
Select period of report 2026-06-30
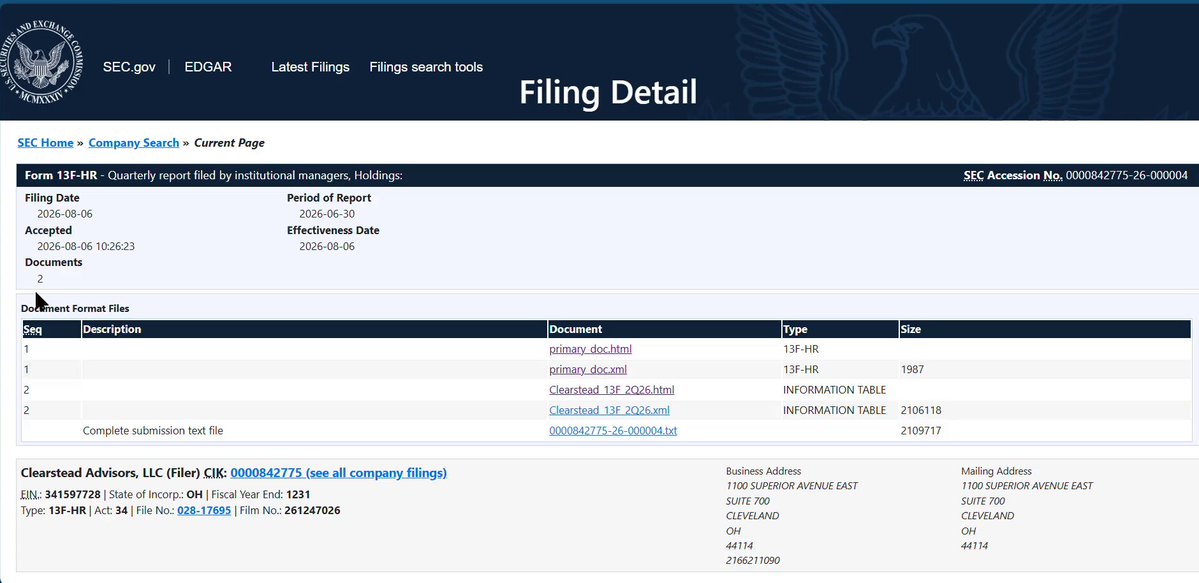pyautogui.click(x=327, y=214)
